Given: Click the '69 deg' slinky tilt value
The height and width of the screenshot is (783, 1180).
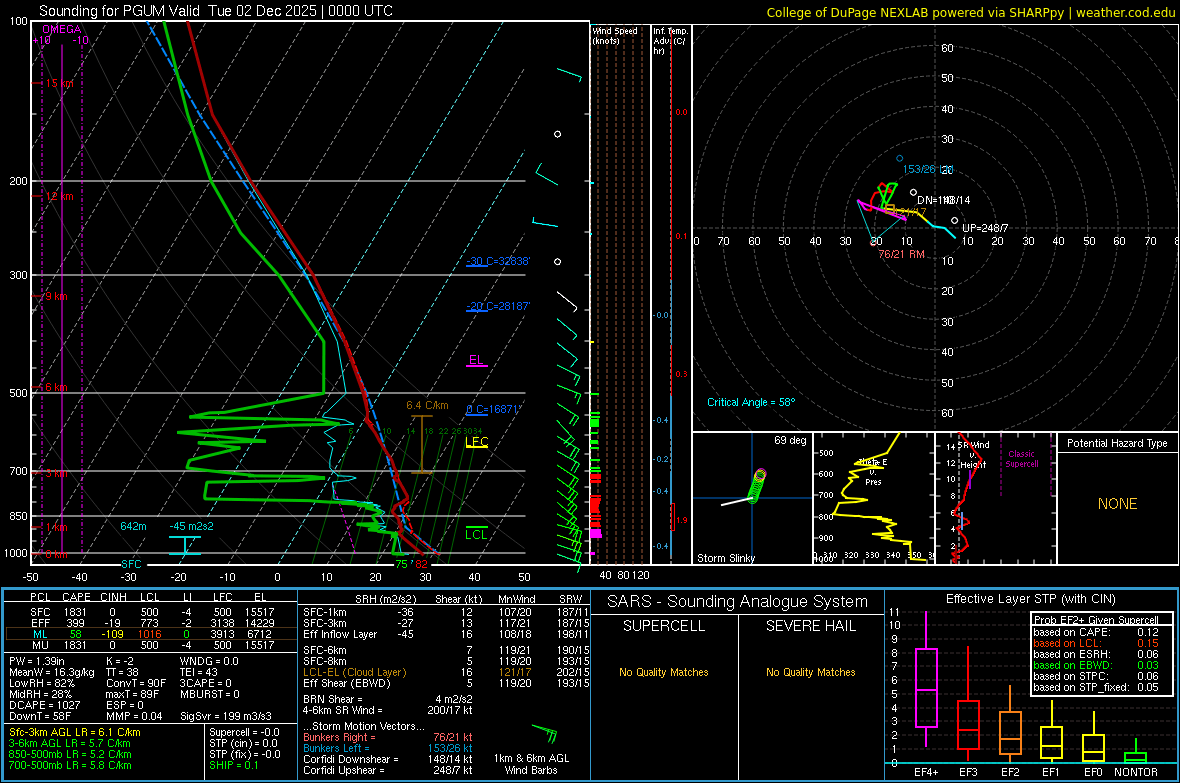Looking at the screenshot, I should 790,440.
